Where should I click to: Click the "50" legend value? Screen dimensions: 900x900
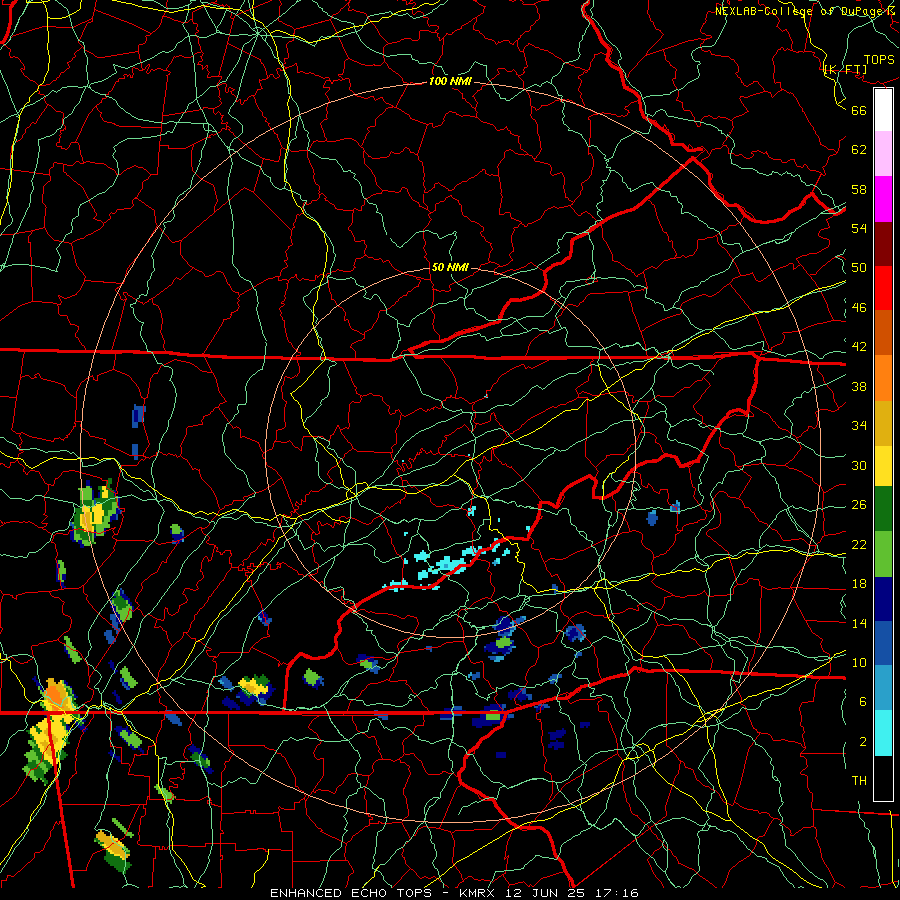click(859, 268)
